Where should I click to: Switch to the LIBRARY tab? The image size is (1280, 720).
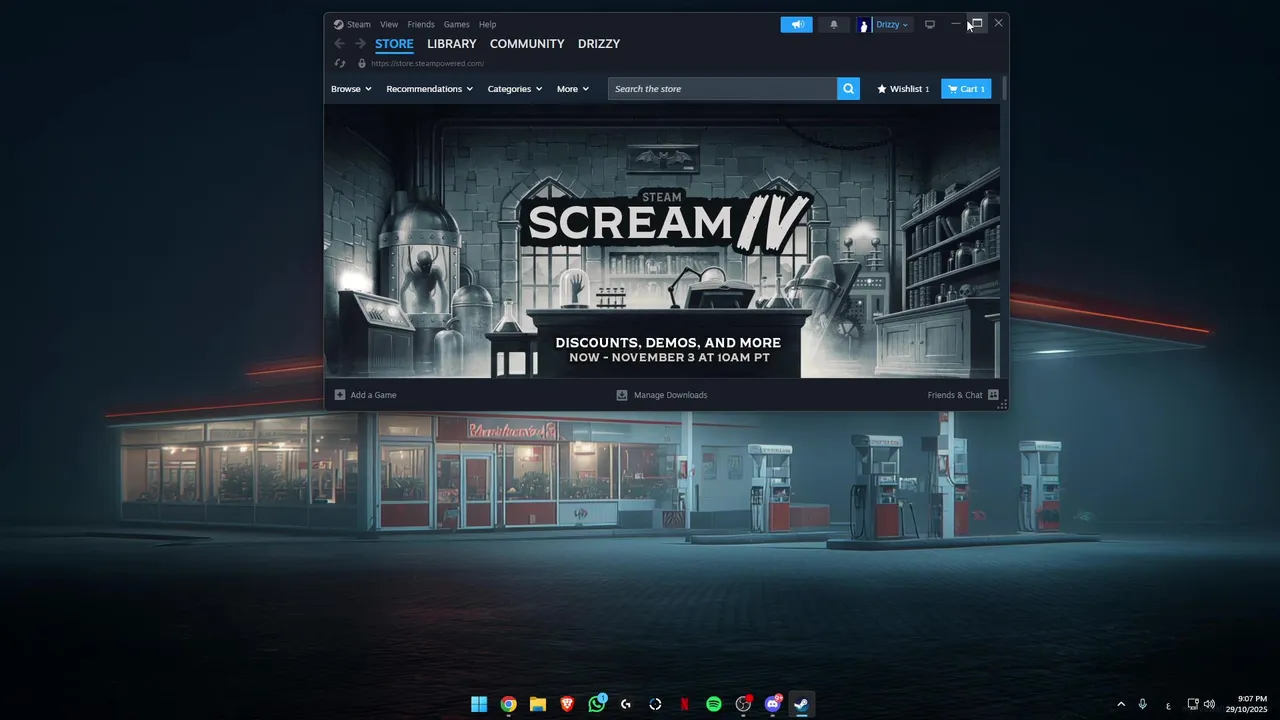[452, 44]
